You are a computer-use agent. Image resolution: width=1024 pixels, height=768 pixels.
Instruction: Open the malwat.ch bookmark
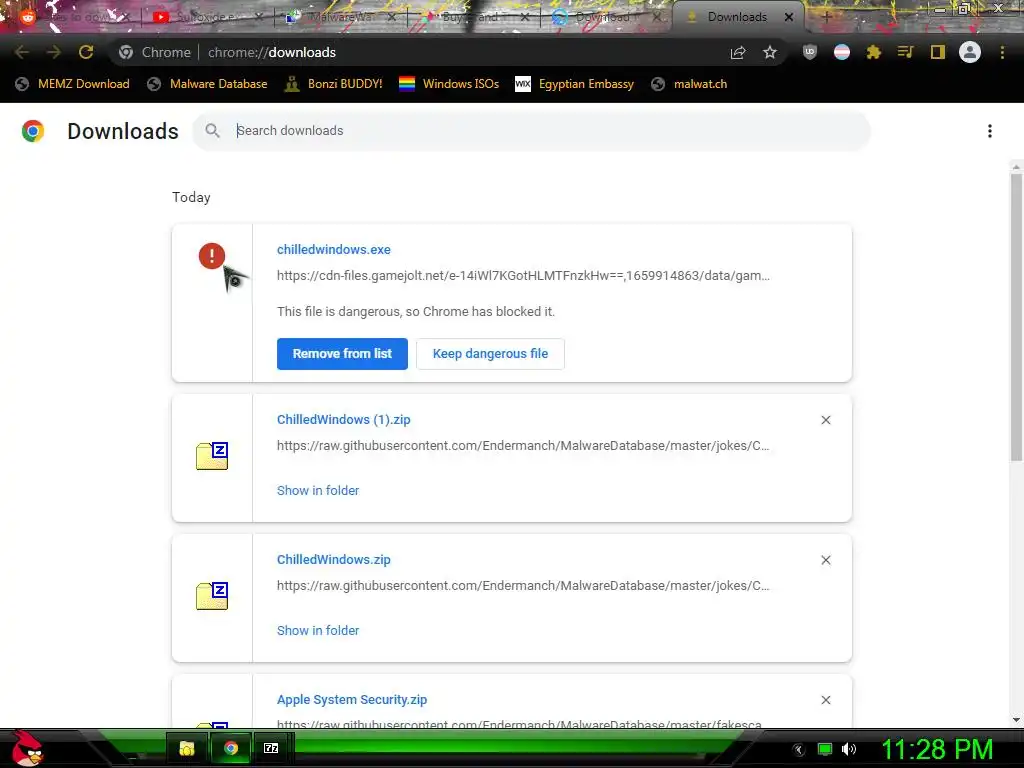click(689, 84)
